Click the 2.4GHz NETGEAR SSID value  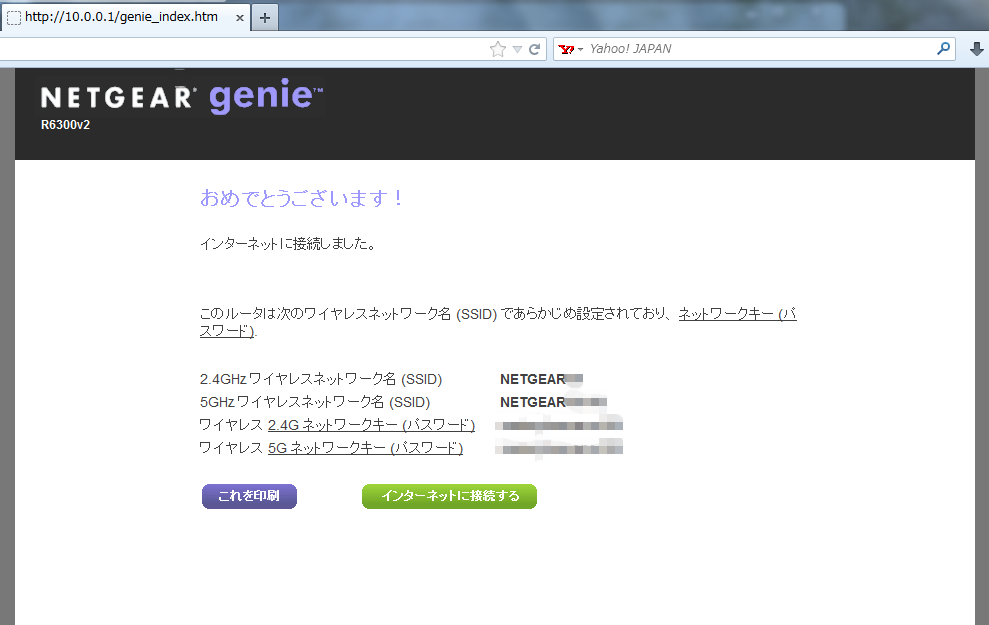[541, 379]
